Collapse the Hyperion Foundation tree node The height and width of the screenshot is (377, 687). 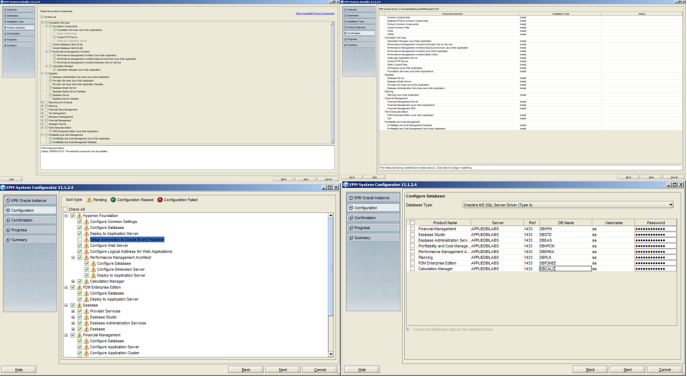[67, 216]
